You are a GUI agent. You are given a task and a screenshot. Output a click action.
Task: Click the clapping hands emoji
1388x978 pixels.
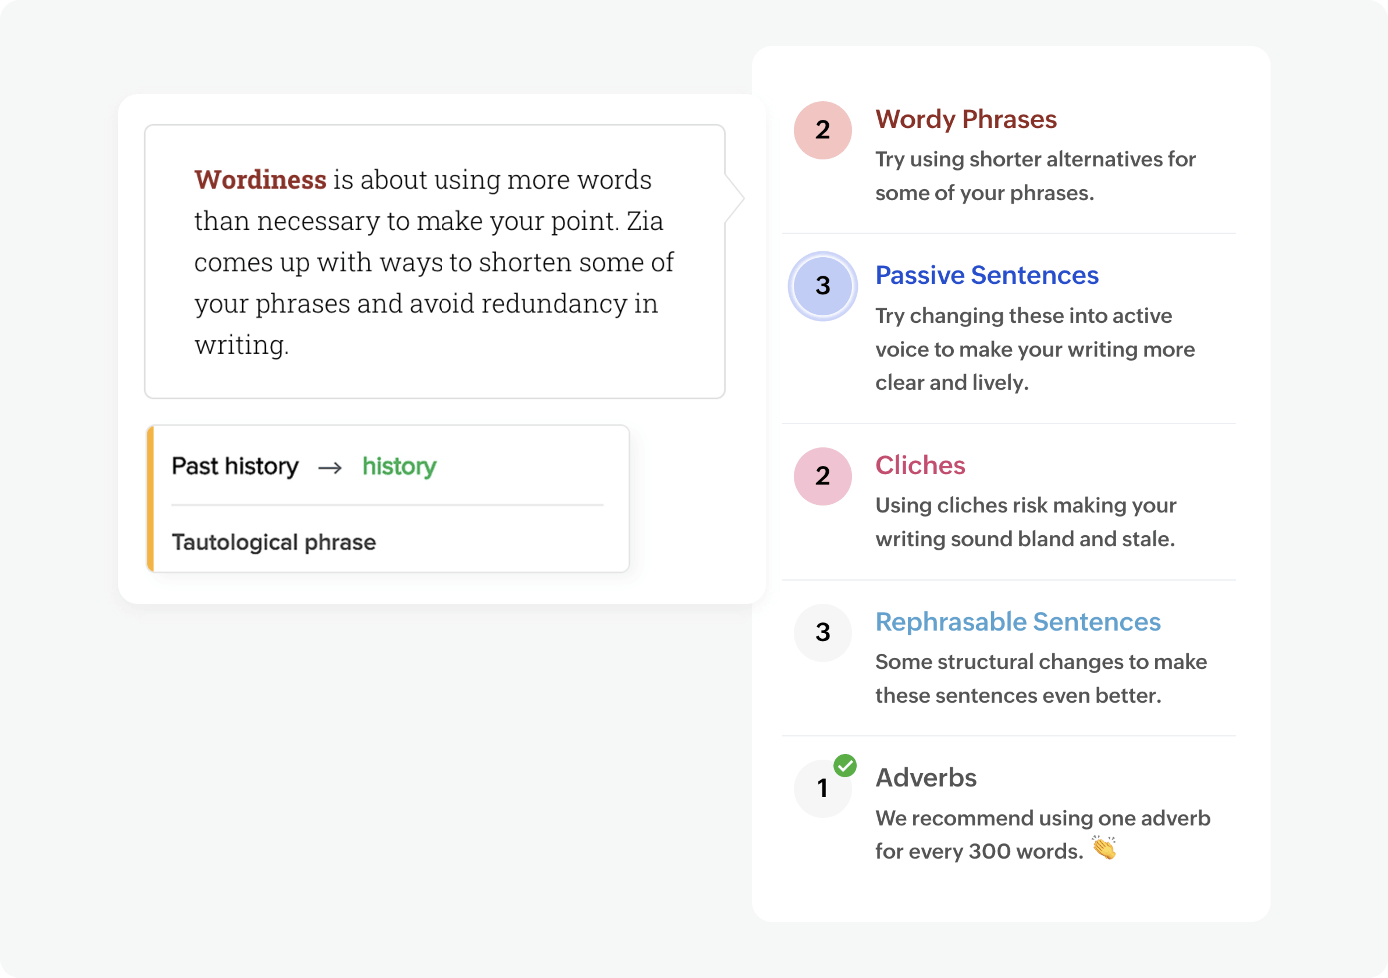[1104, 849]
